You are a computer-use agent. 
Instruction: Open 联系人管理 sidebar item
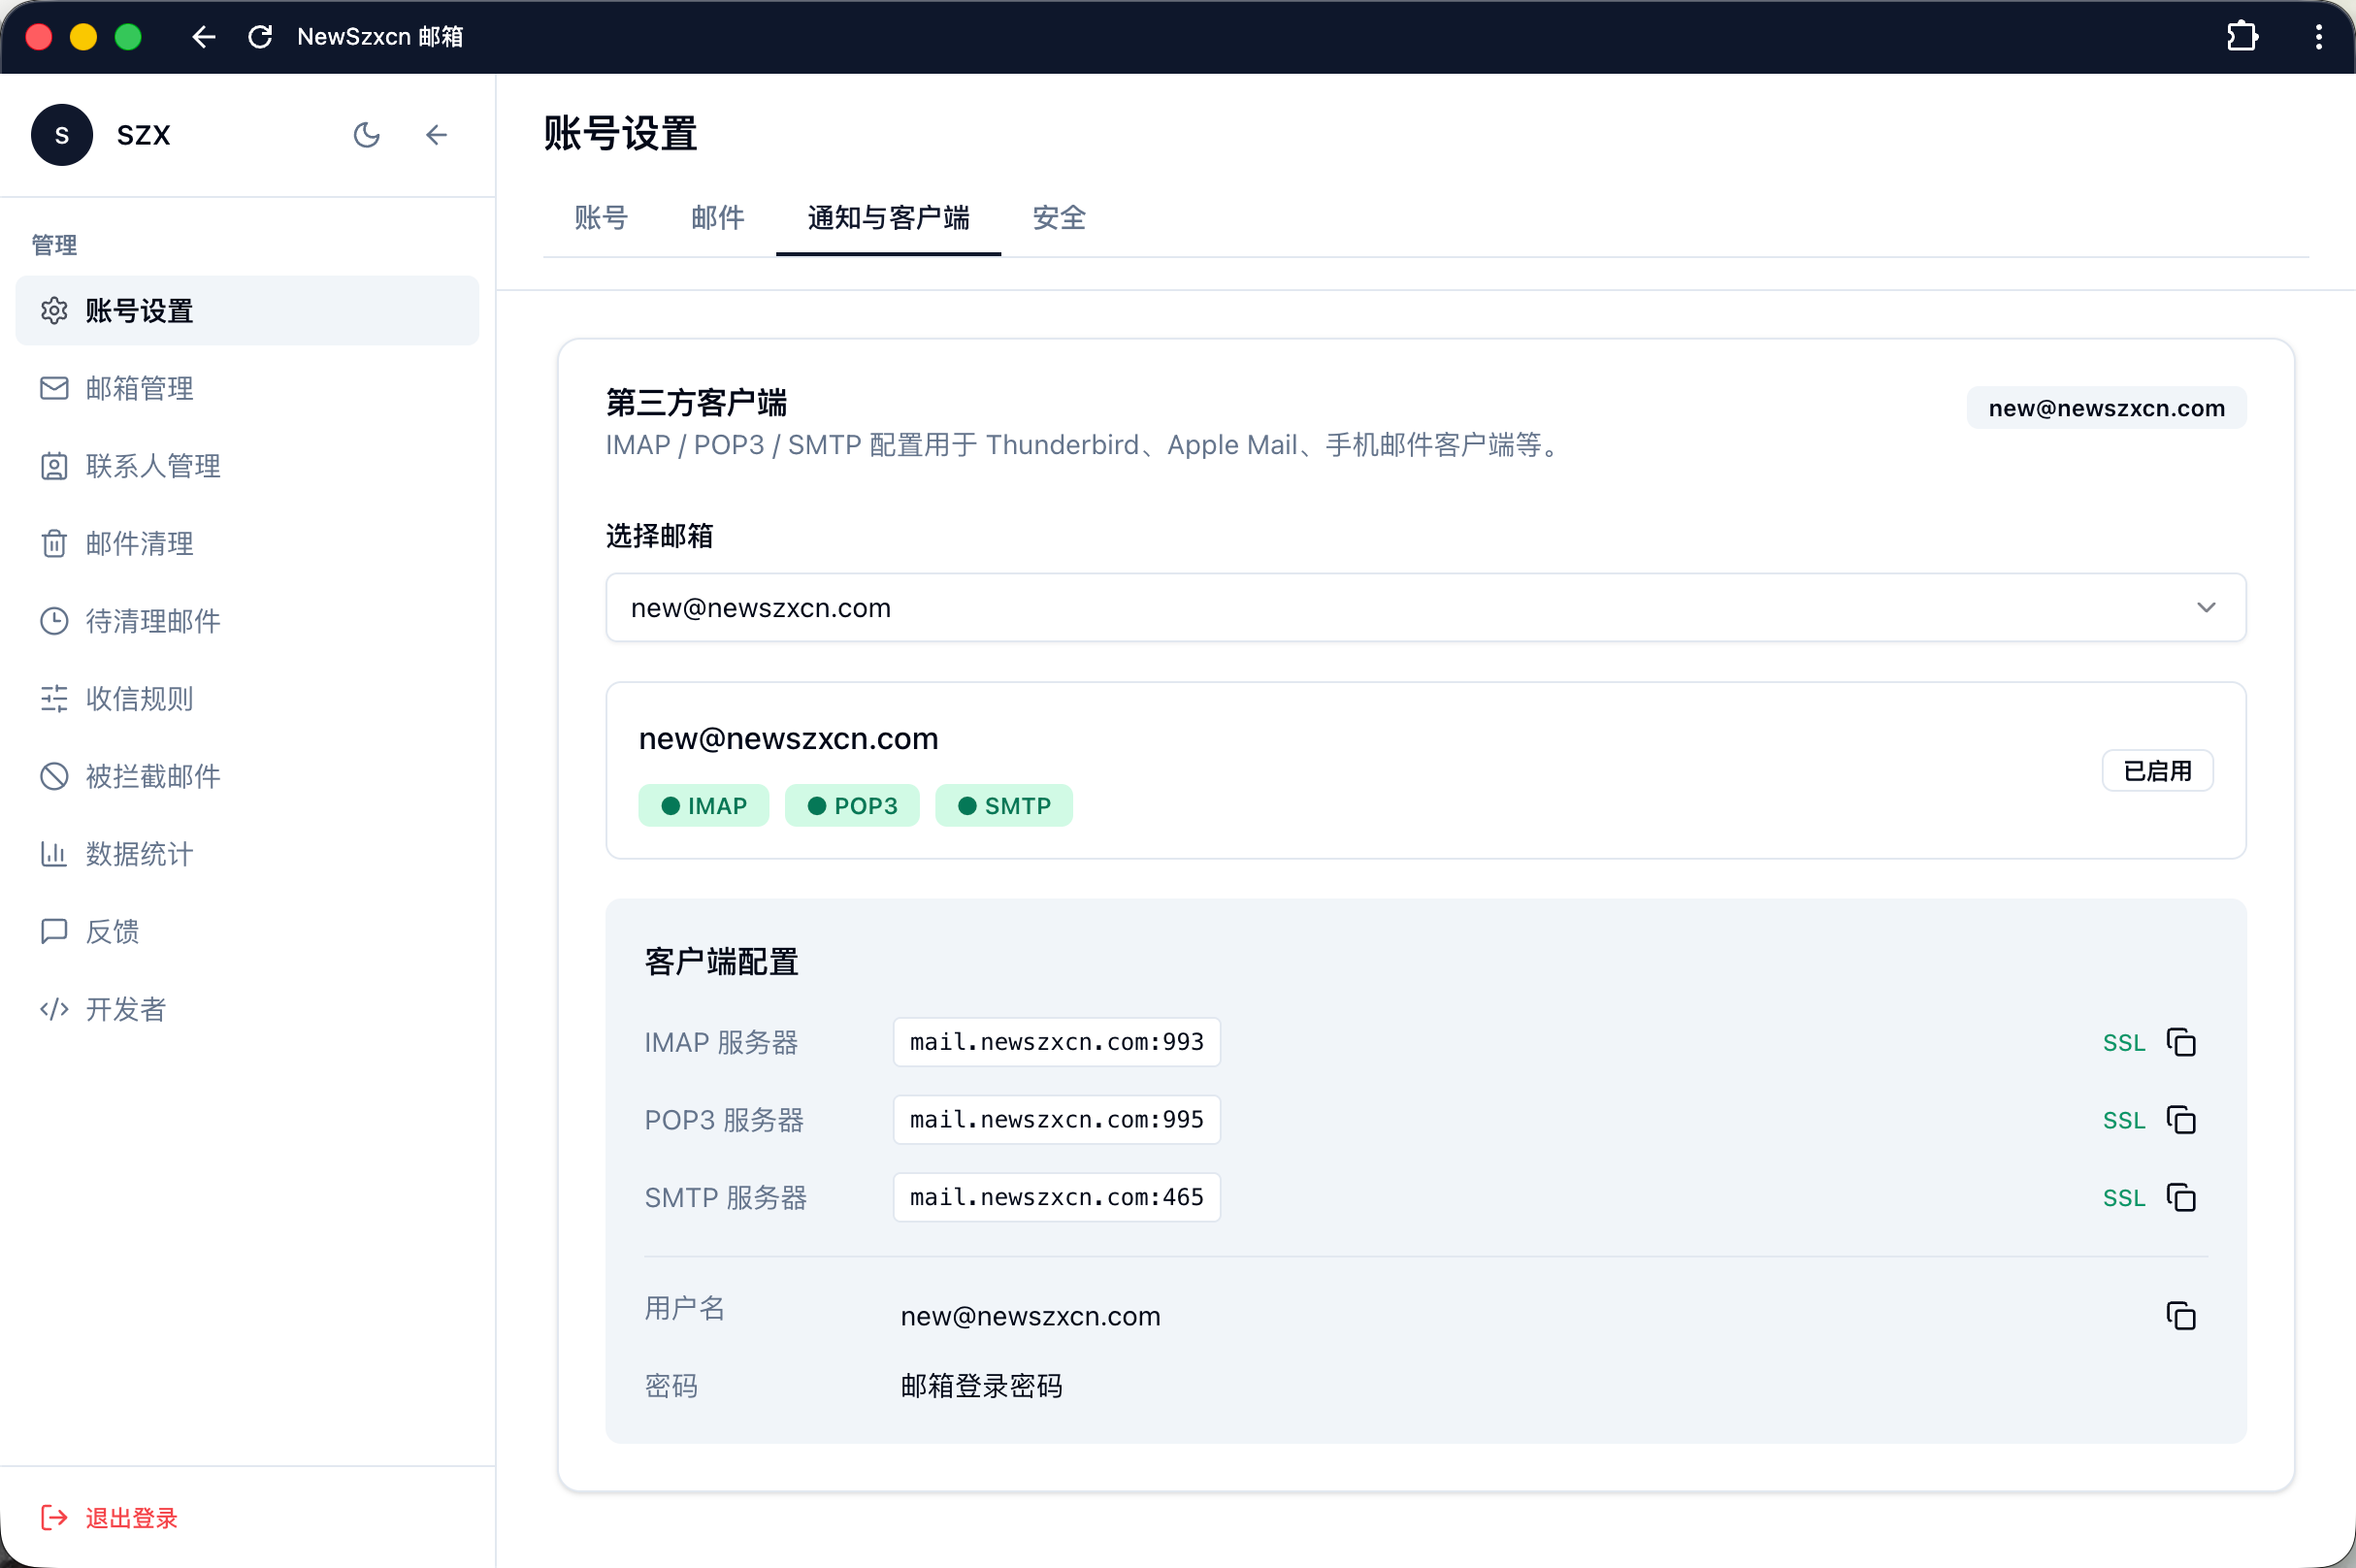(247, 466)
